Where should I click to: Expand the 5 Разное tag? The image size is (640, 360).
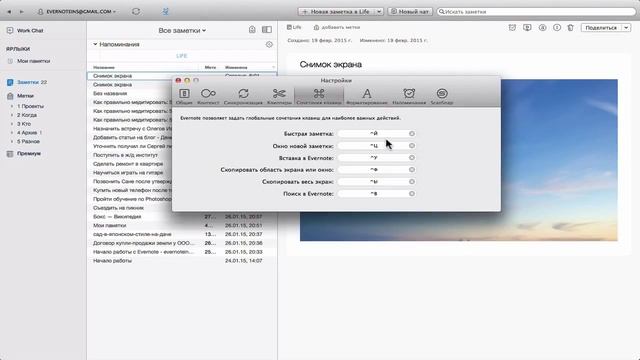[12, 142]
